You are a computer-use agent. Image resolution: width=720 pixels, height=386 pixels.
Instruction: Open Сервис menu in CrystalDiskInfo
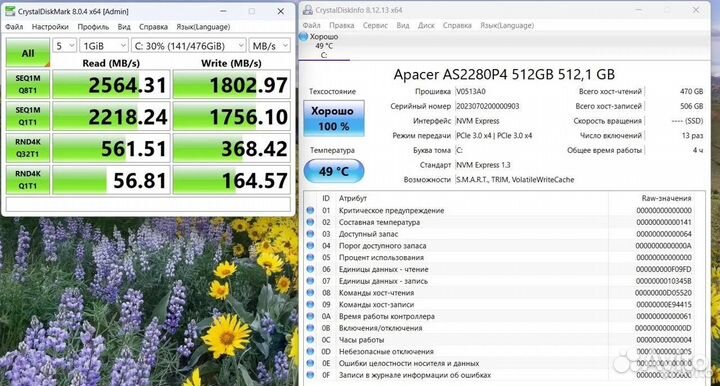(x=375, y=25)
